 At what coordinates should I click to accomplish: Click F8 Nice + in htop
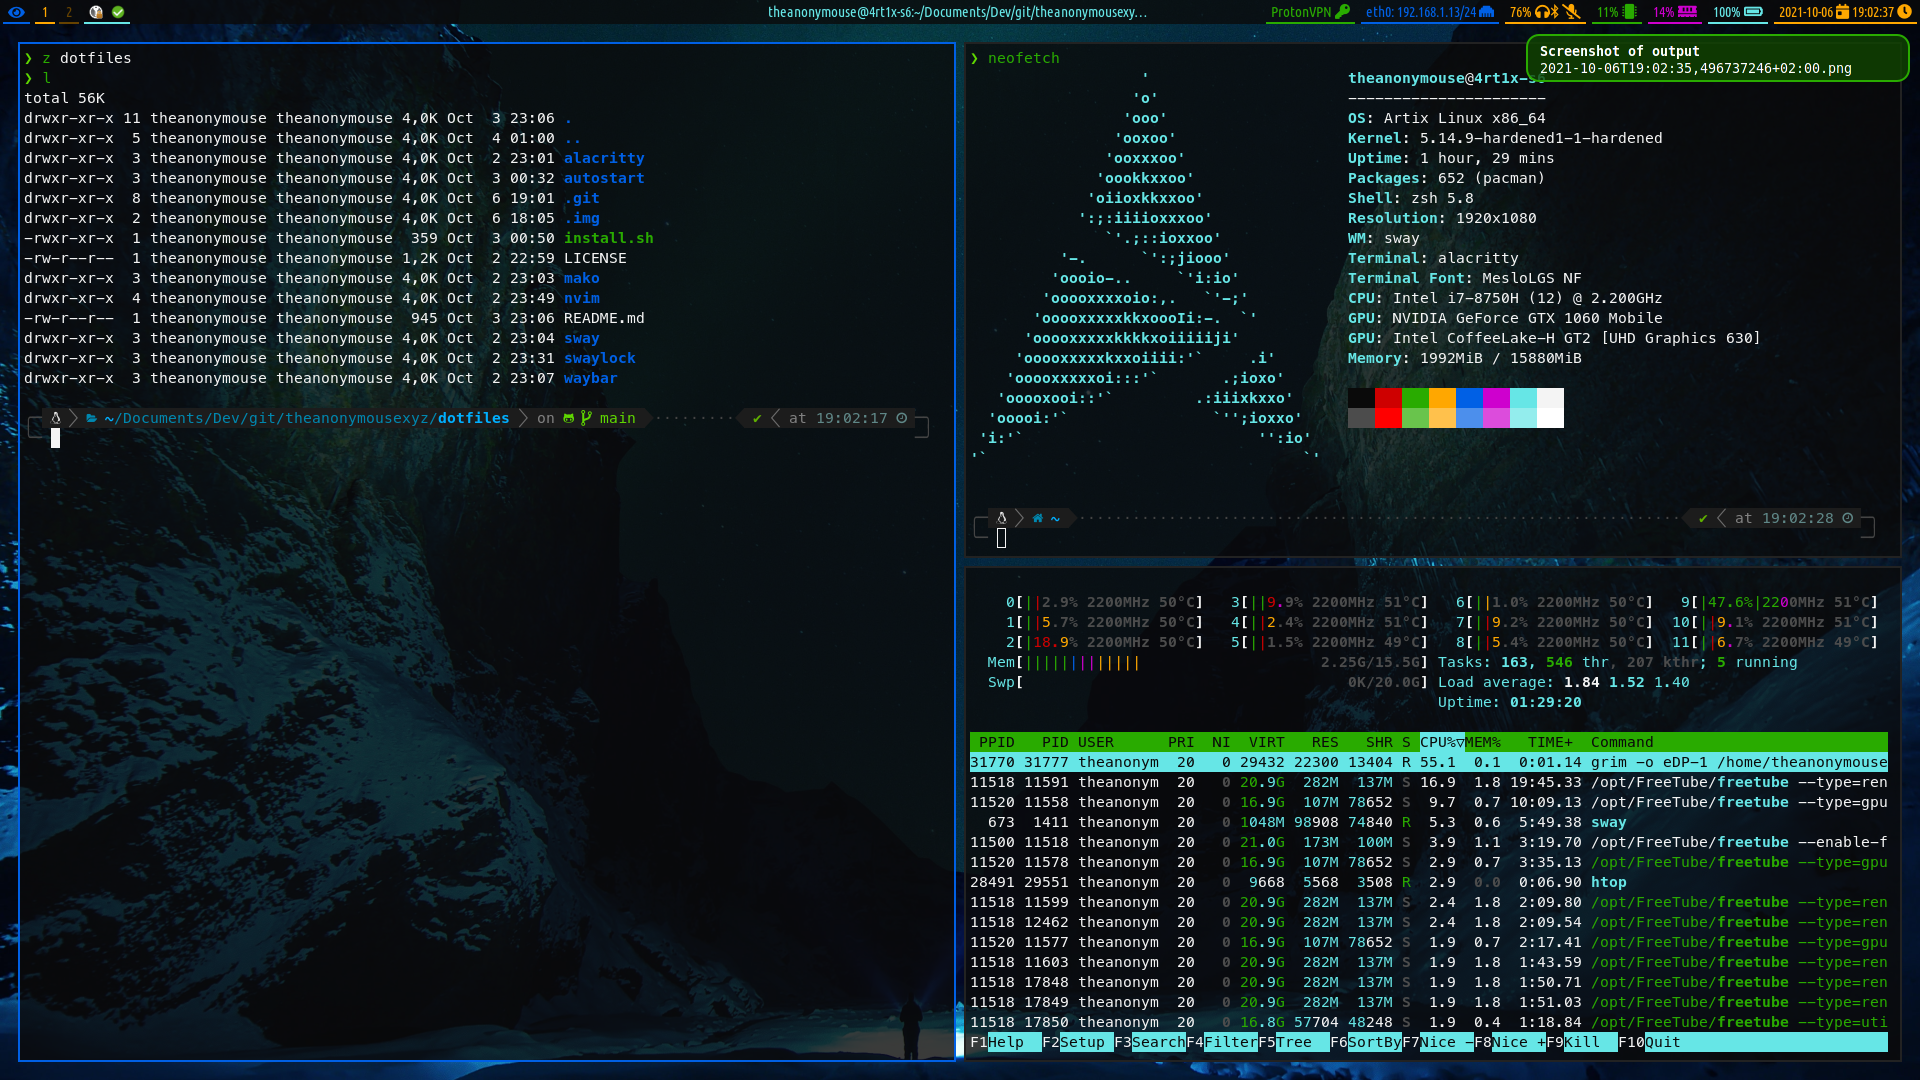[1509, 1042]
